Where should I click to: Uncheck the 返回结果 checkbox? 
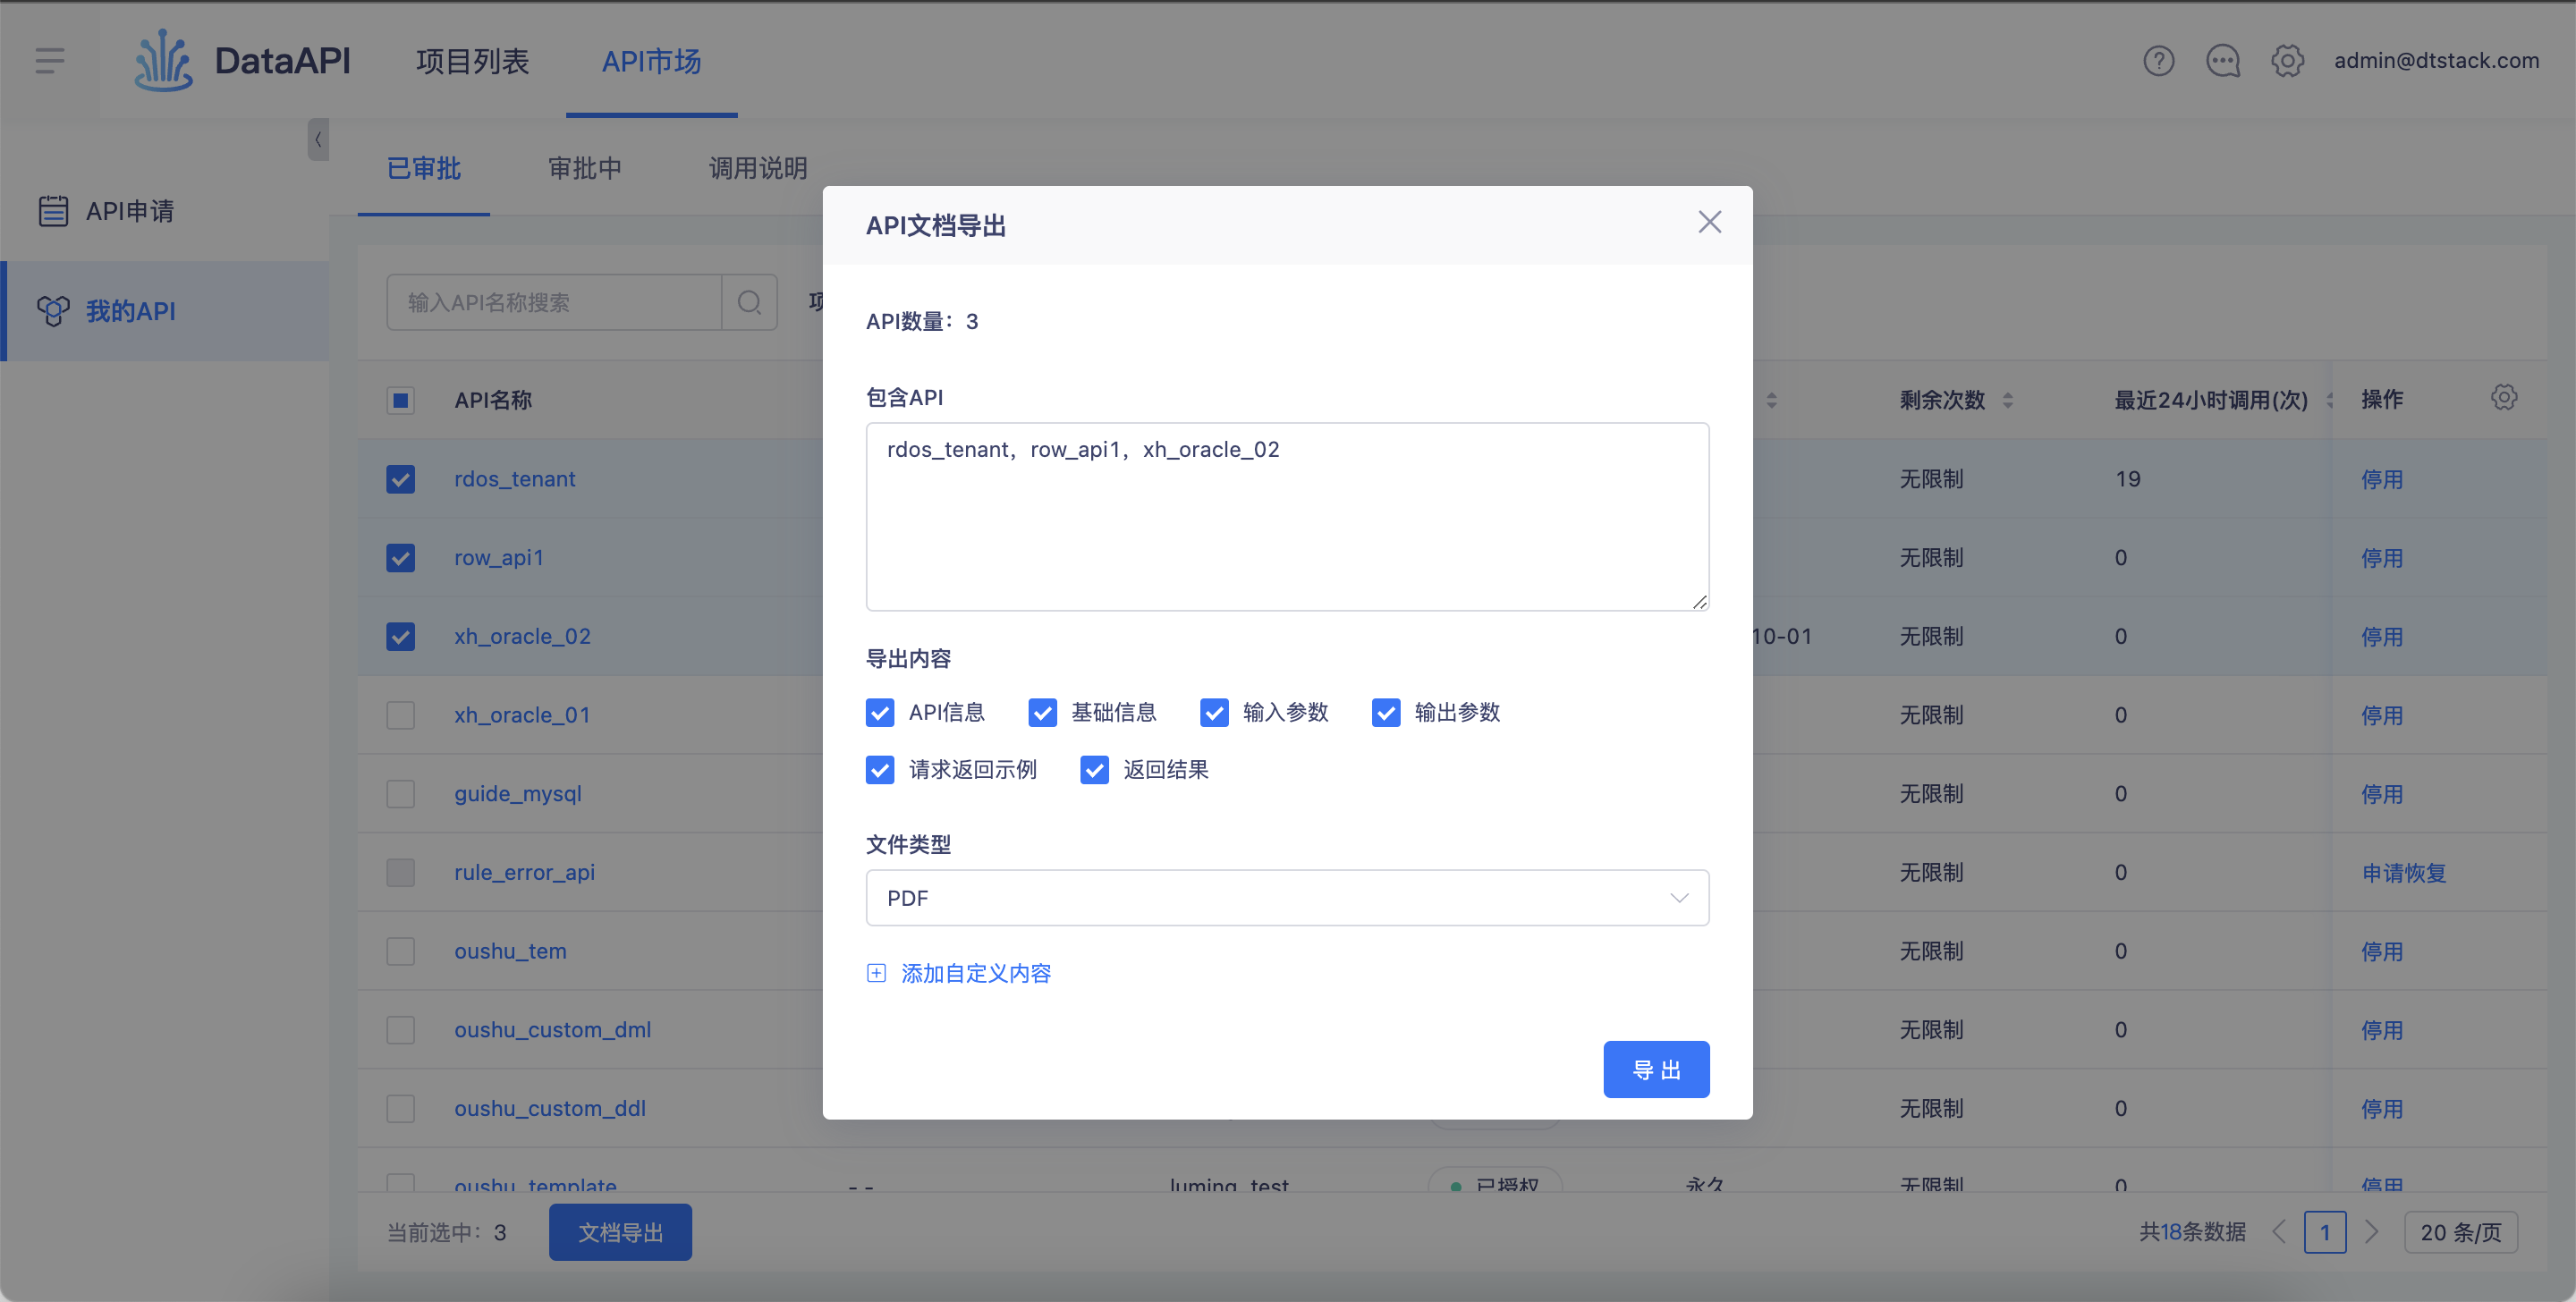pos(1094,770)
